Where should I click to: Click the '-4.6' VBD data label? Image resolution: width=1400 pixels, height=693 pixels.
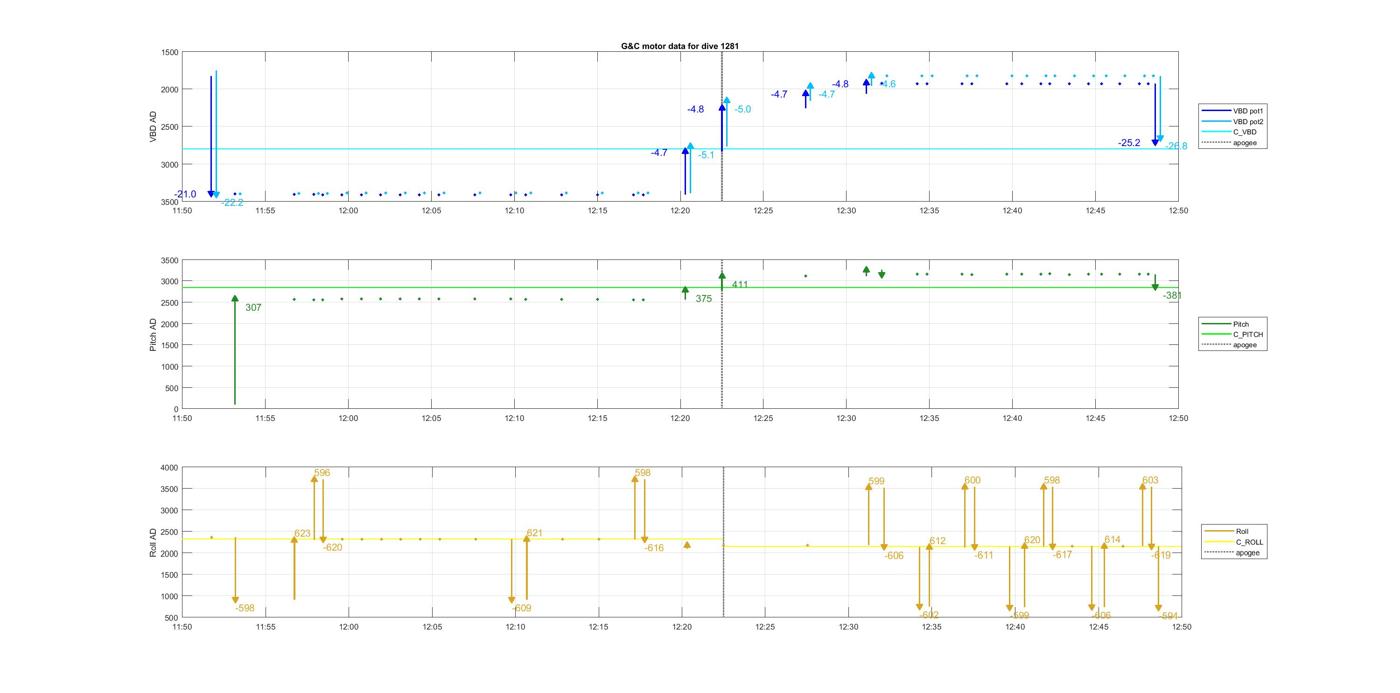[x=887, y=84]
